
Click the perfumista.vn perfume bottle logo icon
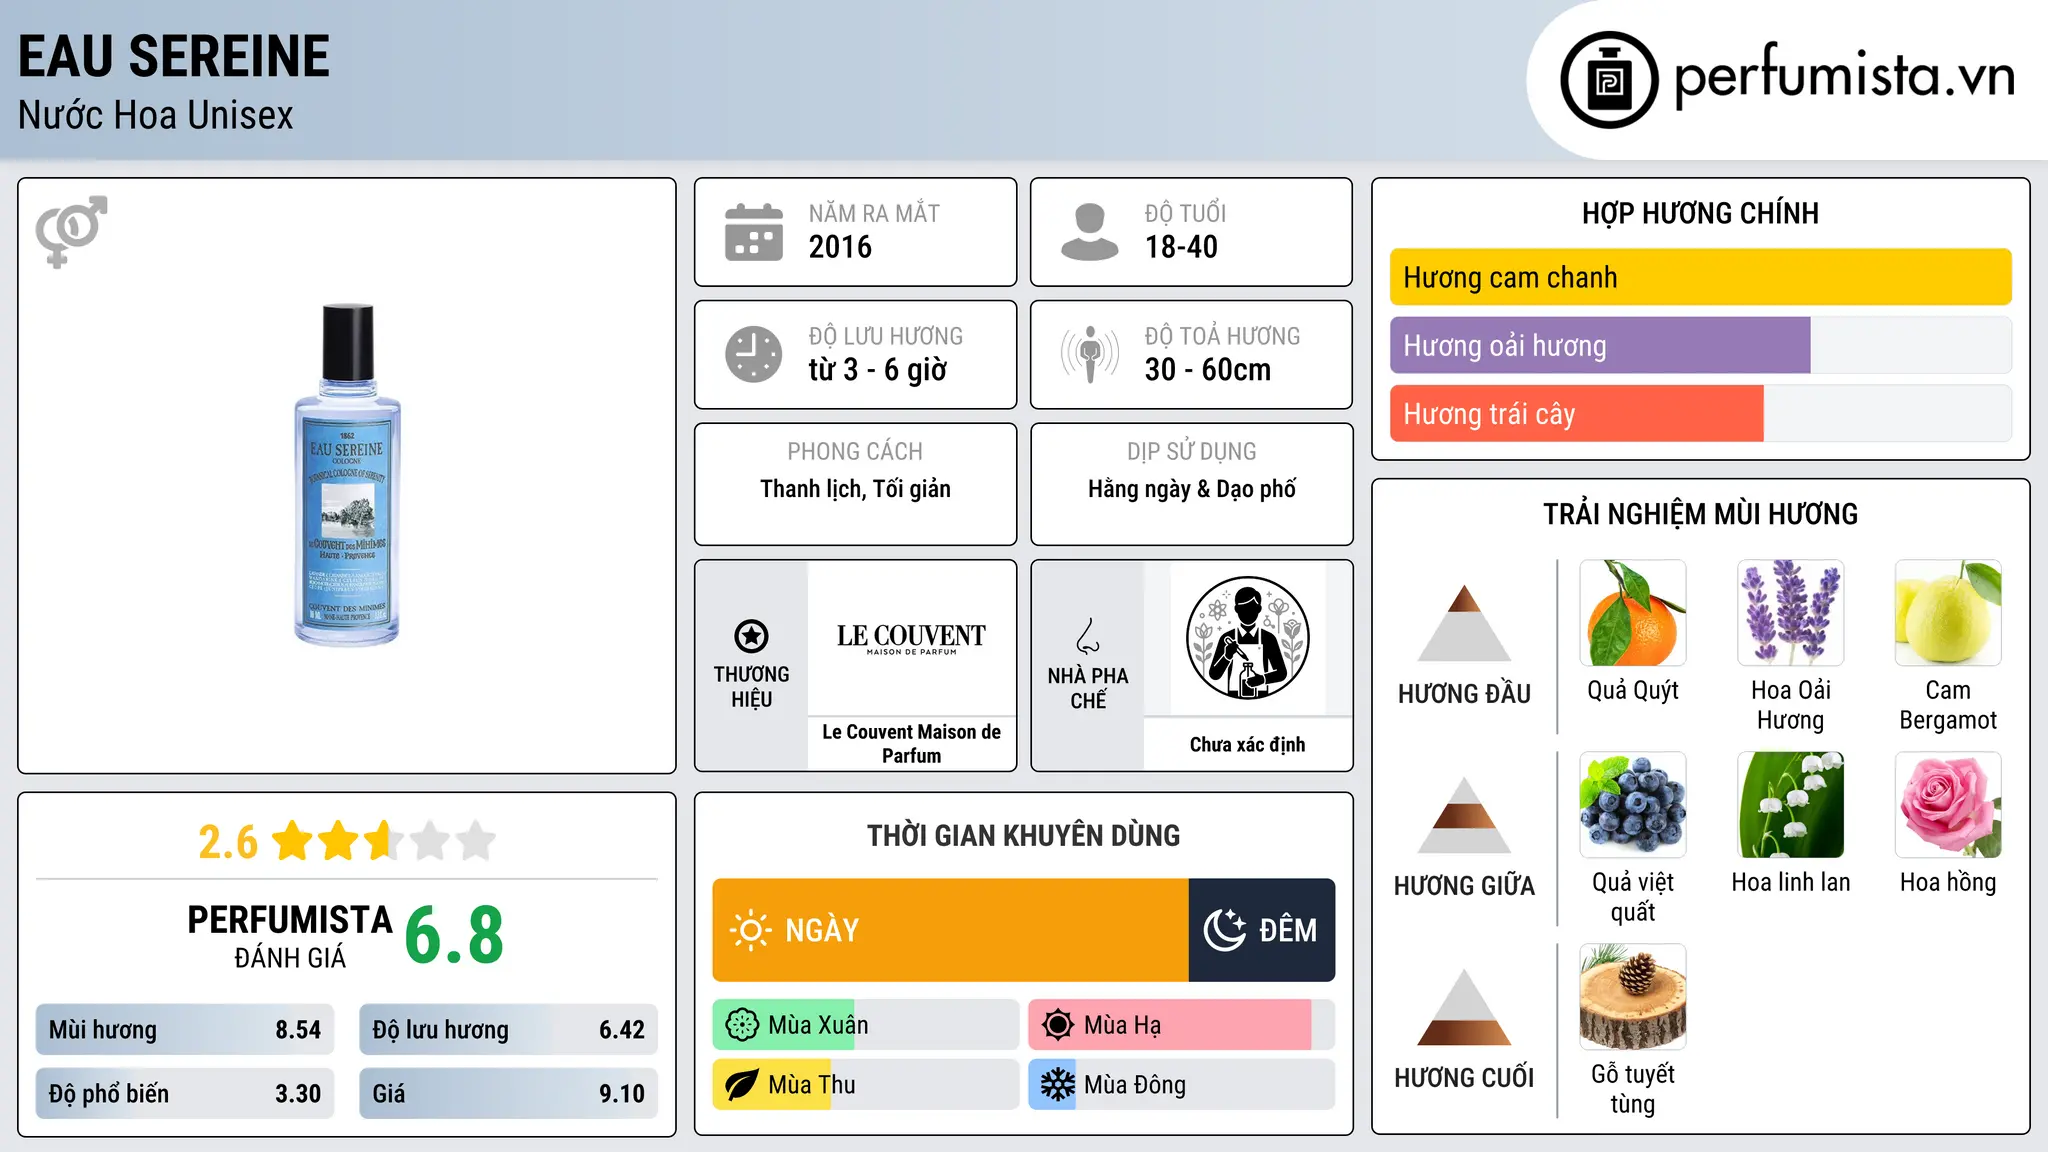pyautogui.click(x=1609, y=80)
